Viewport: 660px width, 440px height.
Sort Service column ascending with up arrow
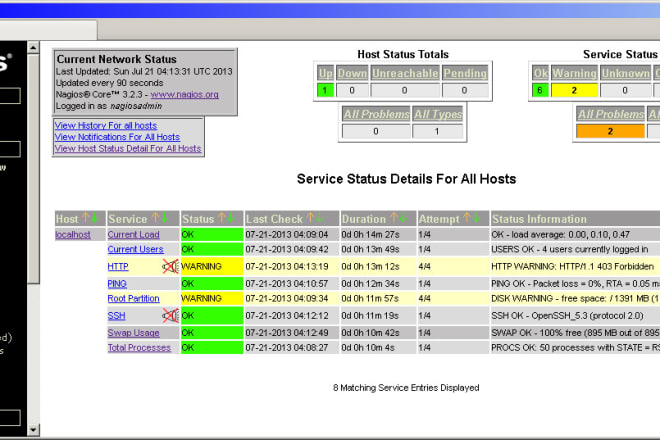[x=155, y=218]
